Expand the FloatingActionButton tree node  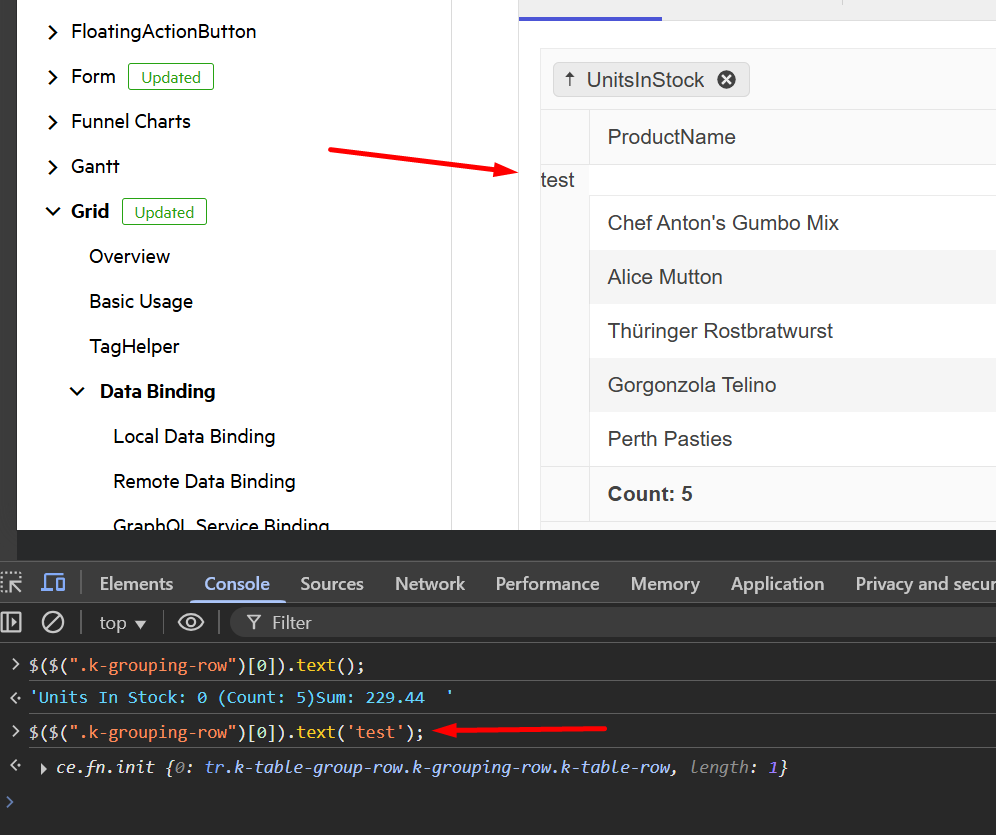click(x=53, y=32)
